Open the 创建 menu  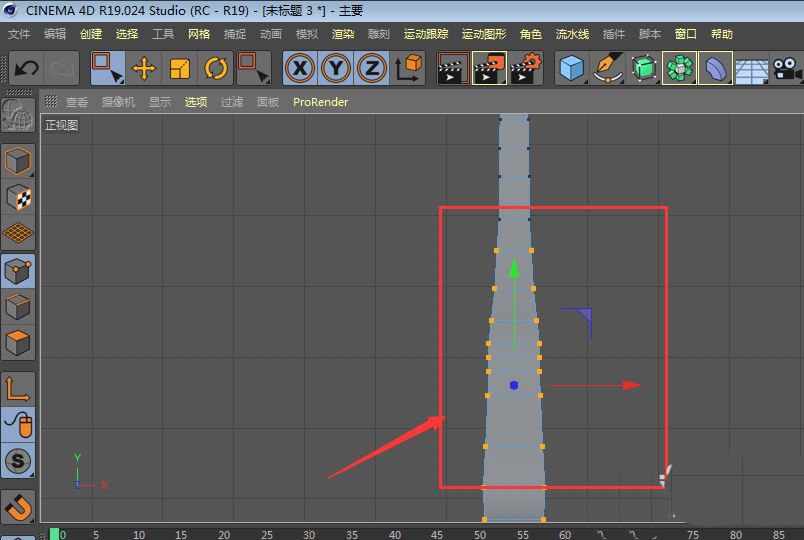tap(91, 34)
